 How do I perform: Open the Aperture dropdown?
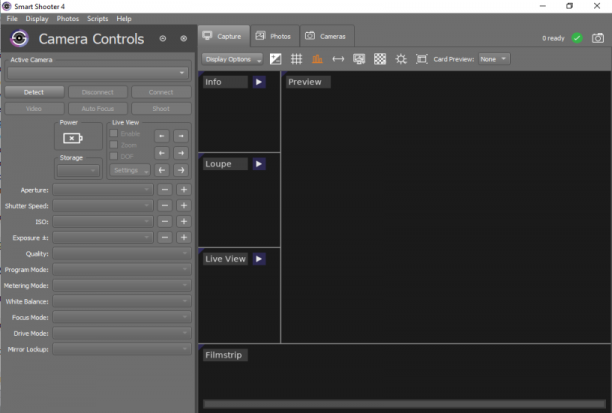103,190
